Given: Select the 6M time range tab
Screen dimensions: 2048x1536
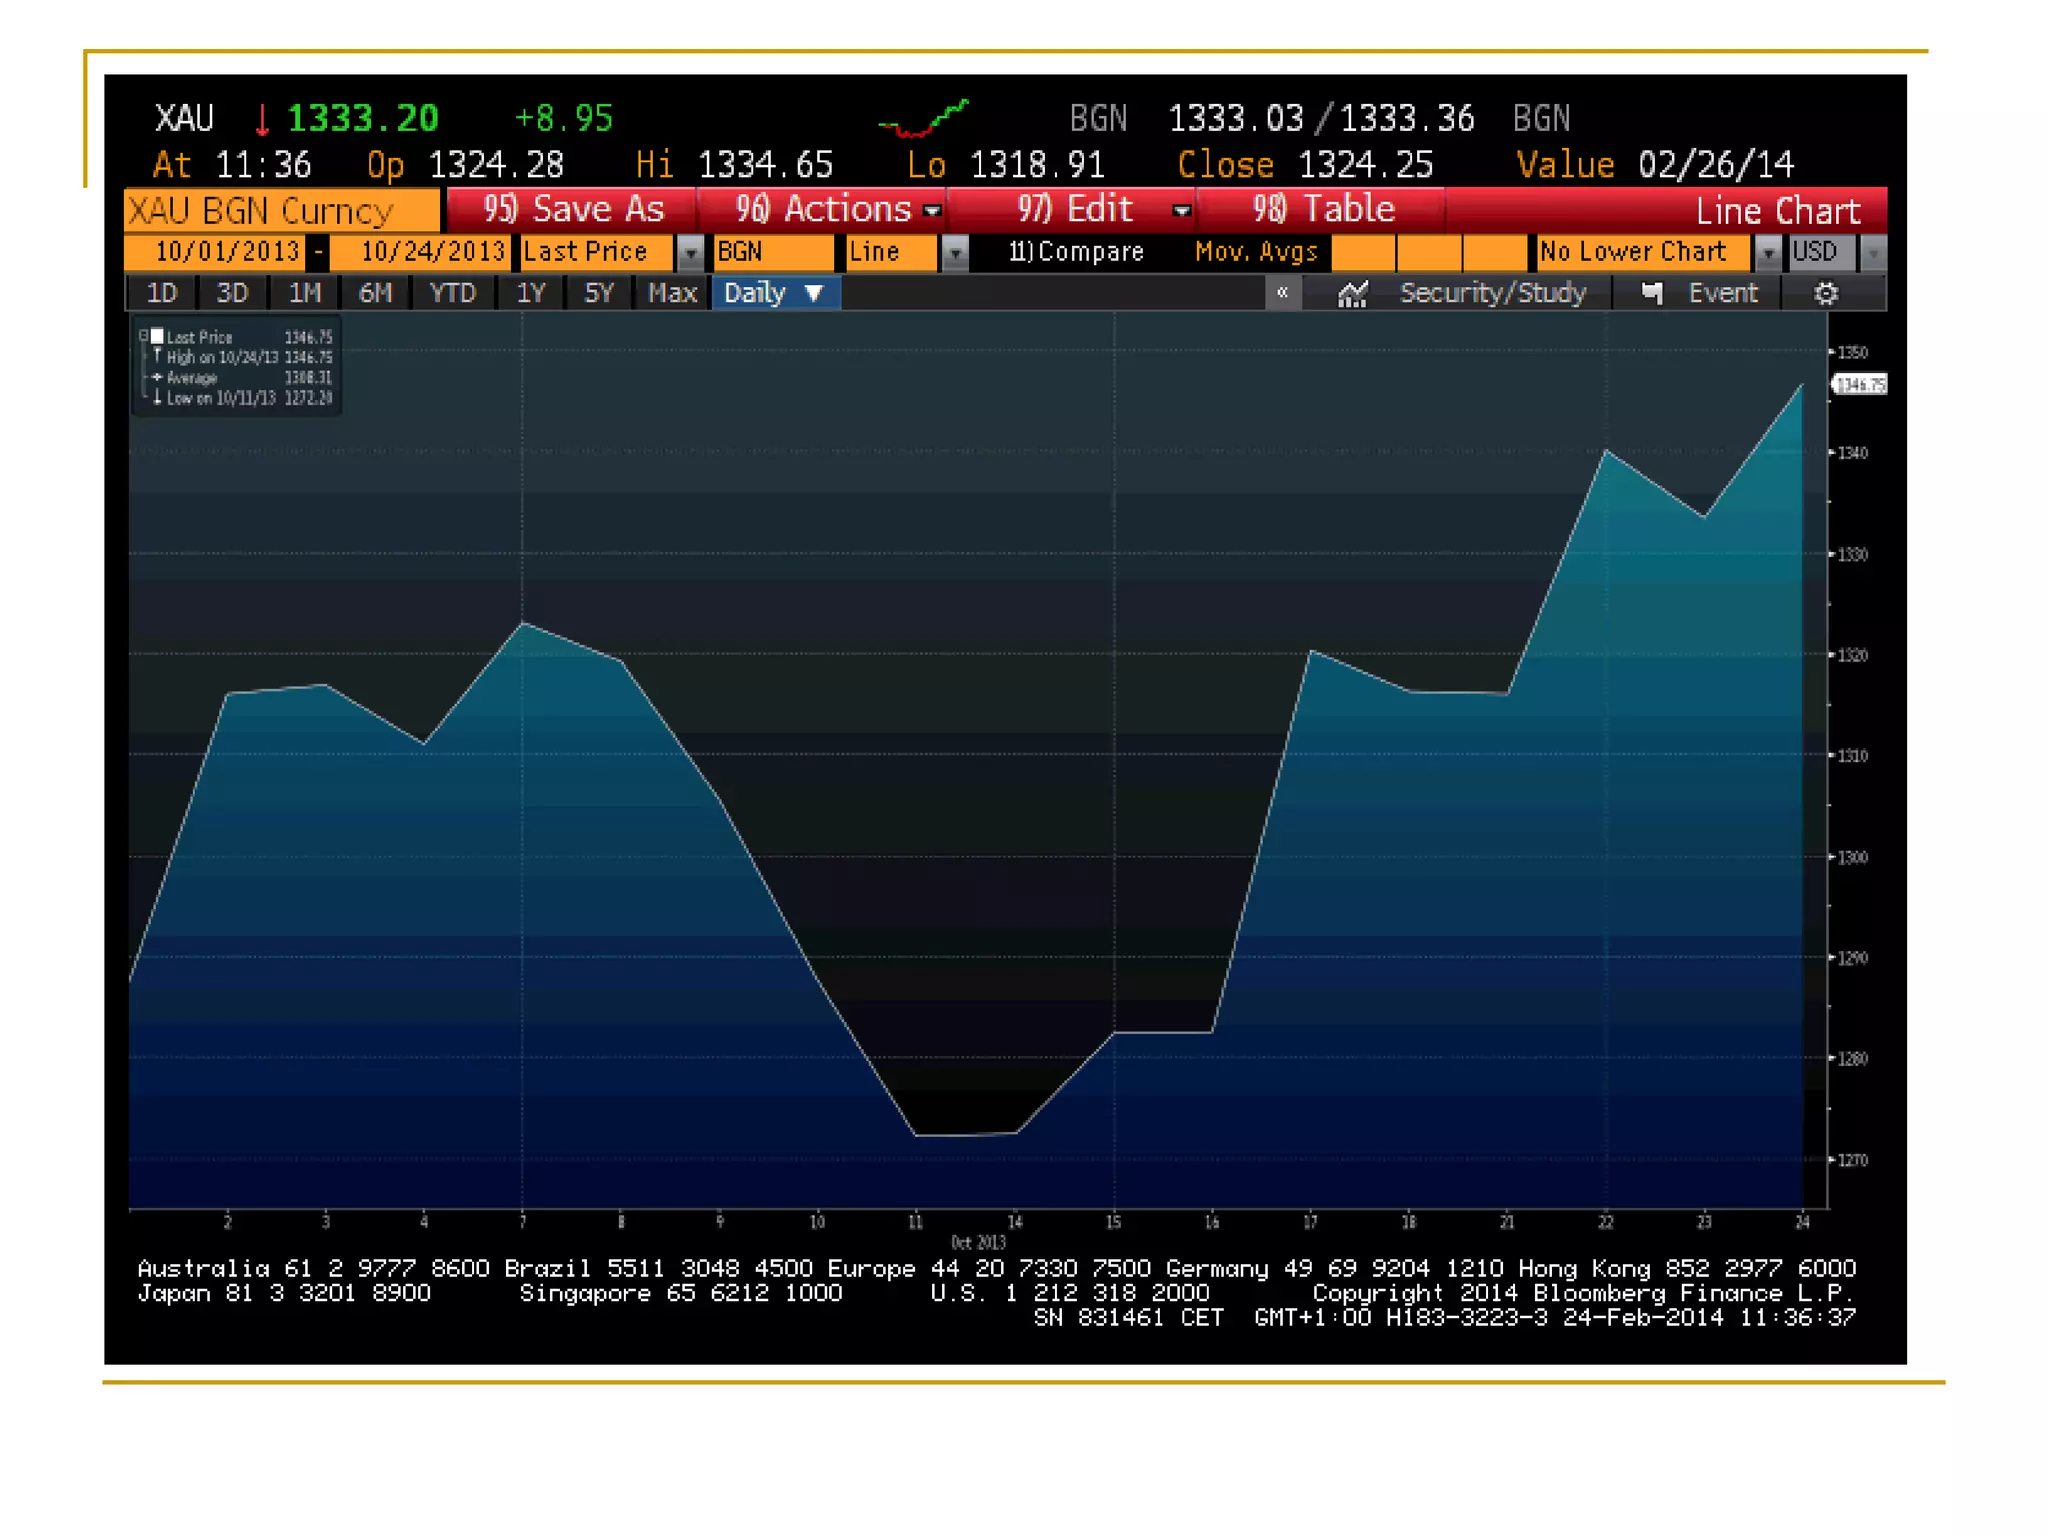Looking at the screenshot, I should pyautogui.click(x=375, y=293).
